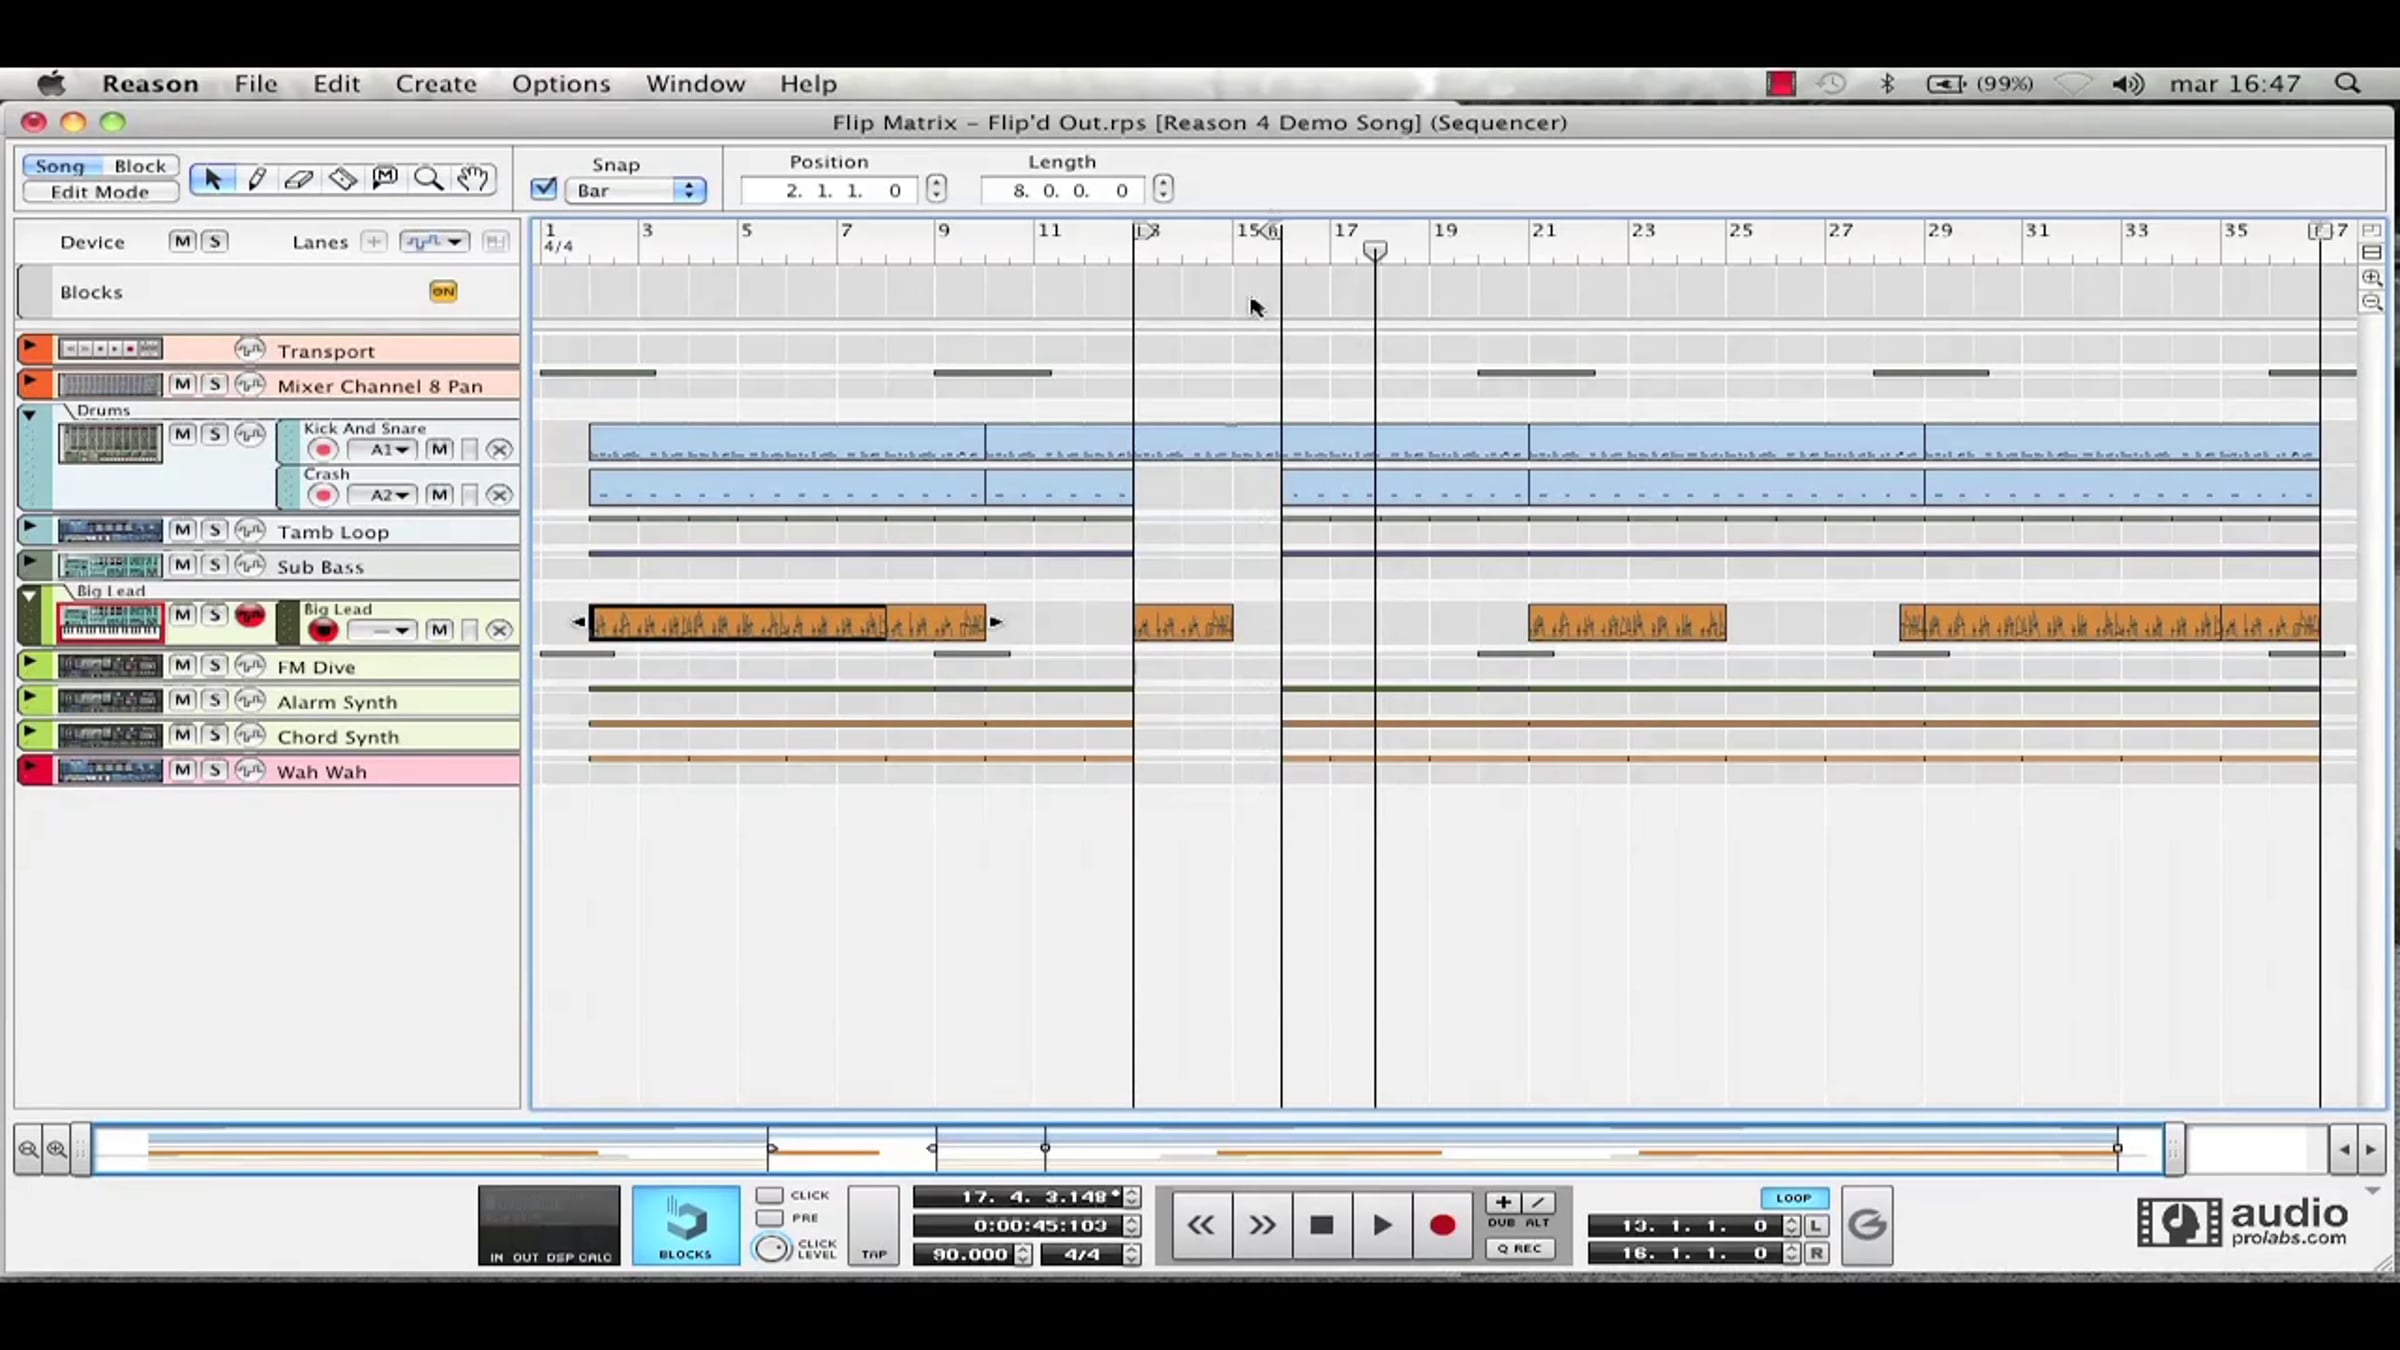The height and width of the screenshot is (1350, 2400).
Task: Open the Create menu
Action: coord(435,84)
